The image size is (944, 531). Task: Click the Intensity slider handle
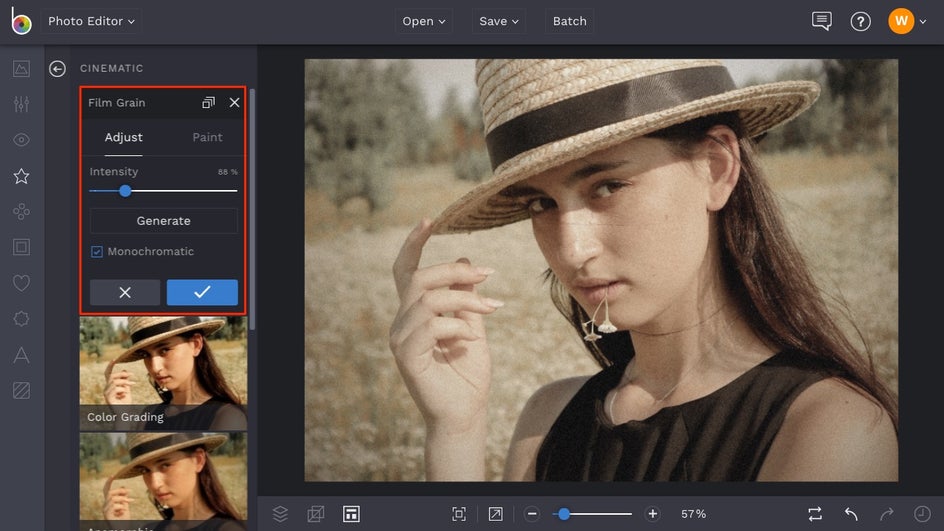[125, 191]
